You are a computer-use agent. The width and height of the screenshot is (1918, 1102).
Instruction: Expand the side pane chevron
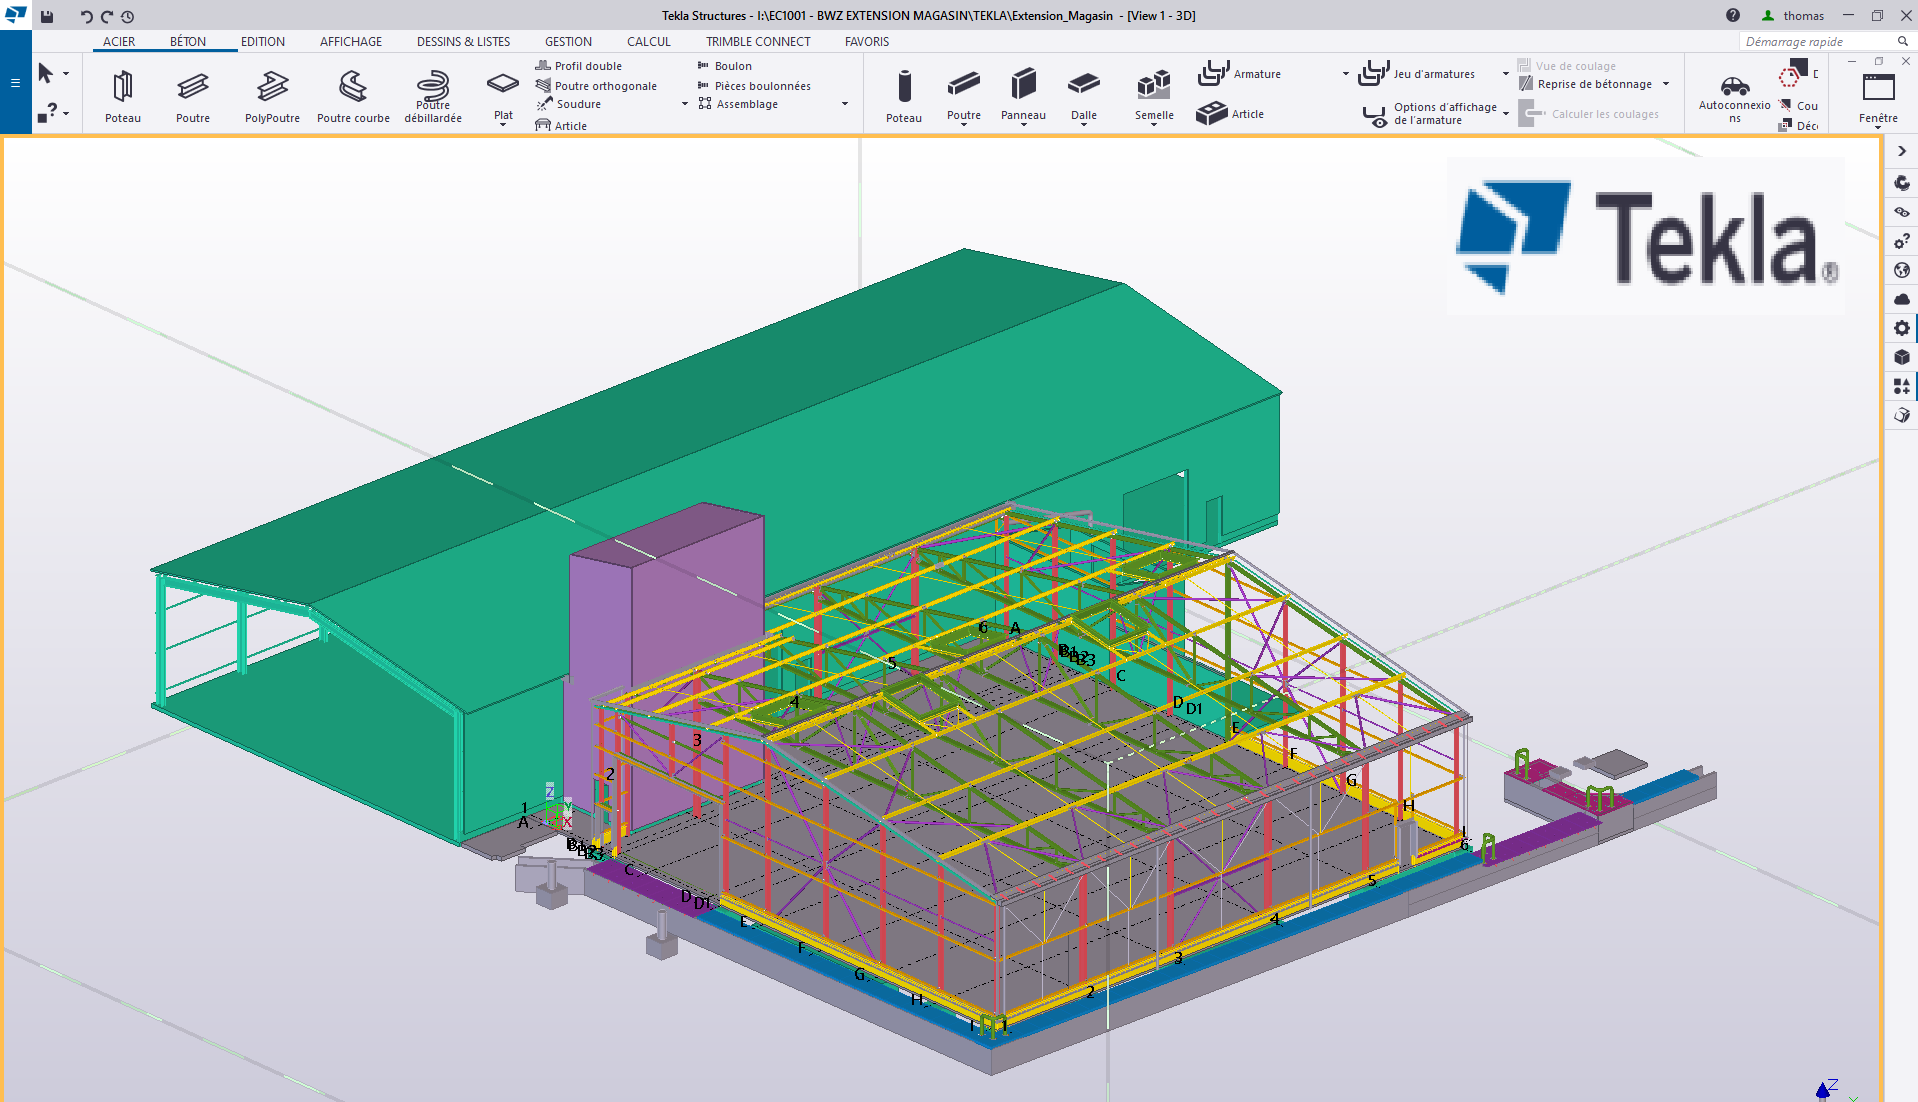tap(1902, 151)
